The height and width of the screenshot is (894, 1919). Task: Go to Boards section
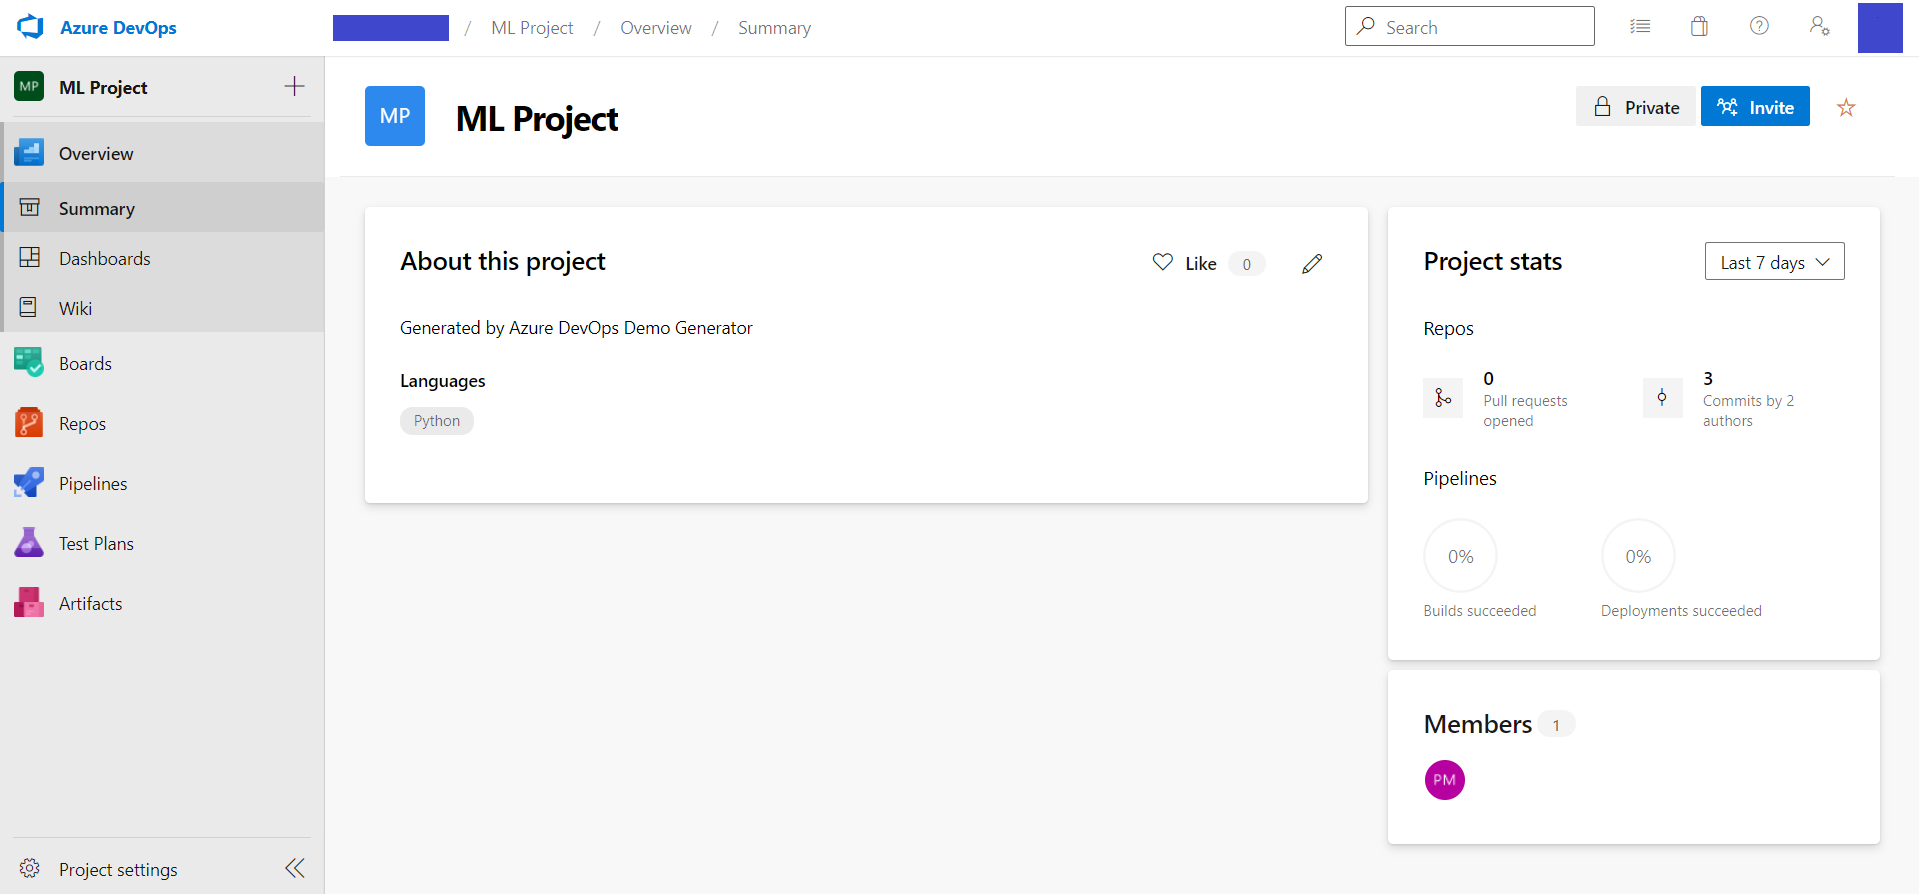click(162, 363)
